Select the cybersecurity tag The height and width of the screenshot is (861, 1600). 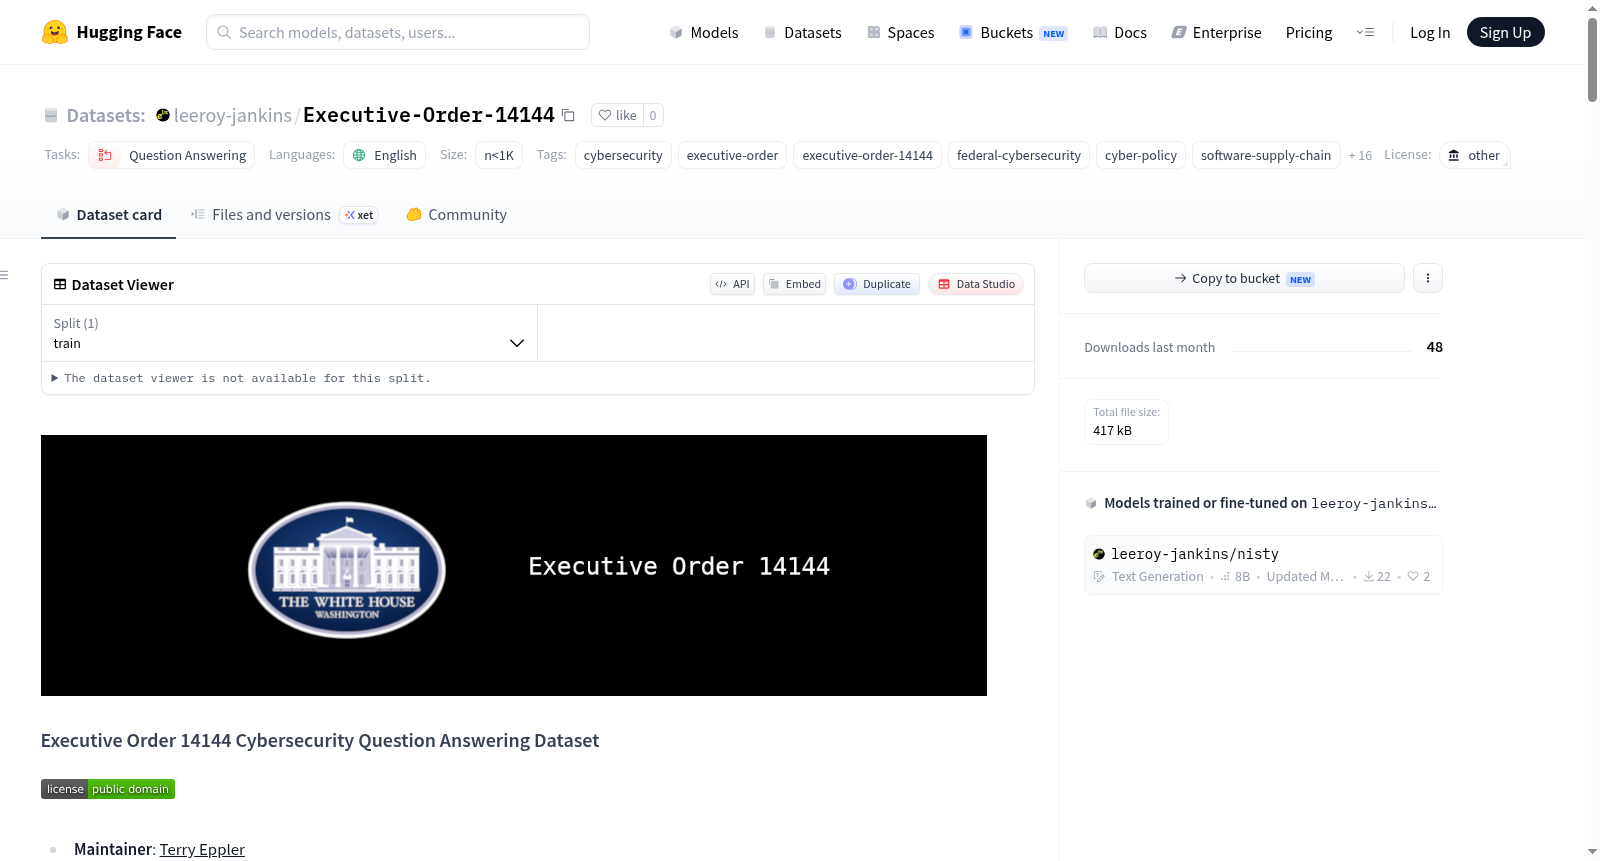(x=623, y=155)
